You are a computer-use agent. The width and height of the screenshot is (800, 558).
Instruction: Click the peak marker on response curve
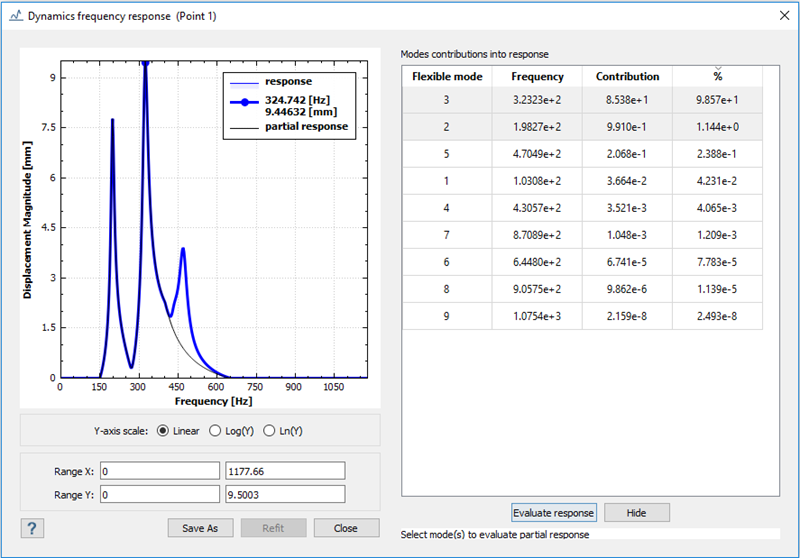coord(145,62)
